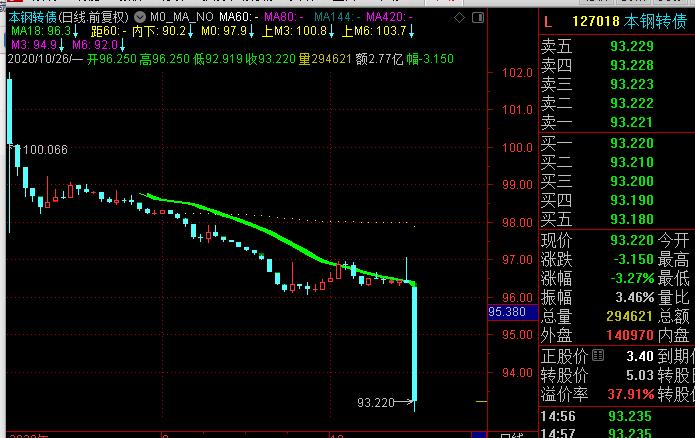Click the long cyan candle for the latest day

[414, 342]
